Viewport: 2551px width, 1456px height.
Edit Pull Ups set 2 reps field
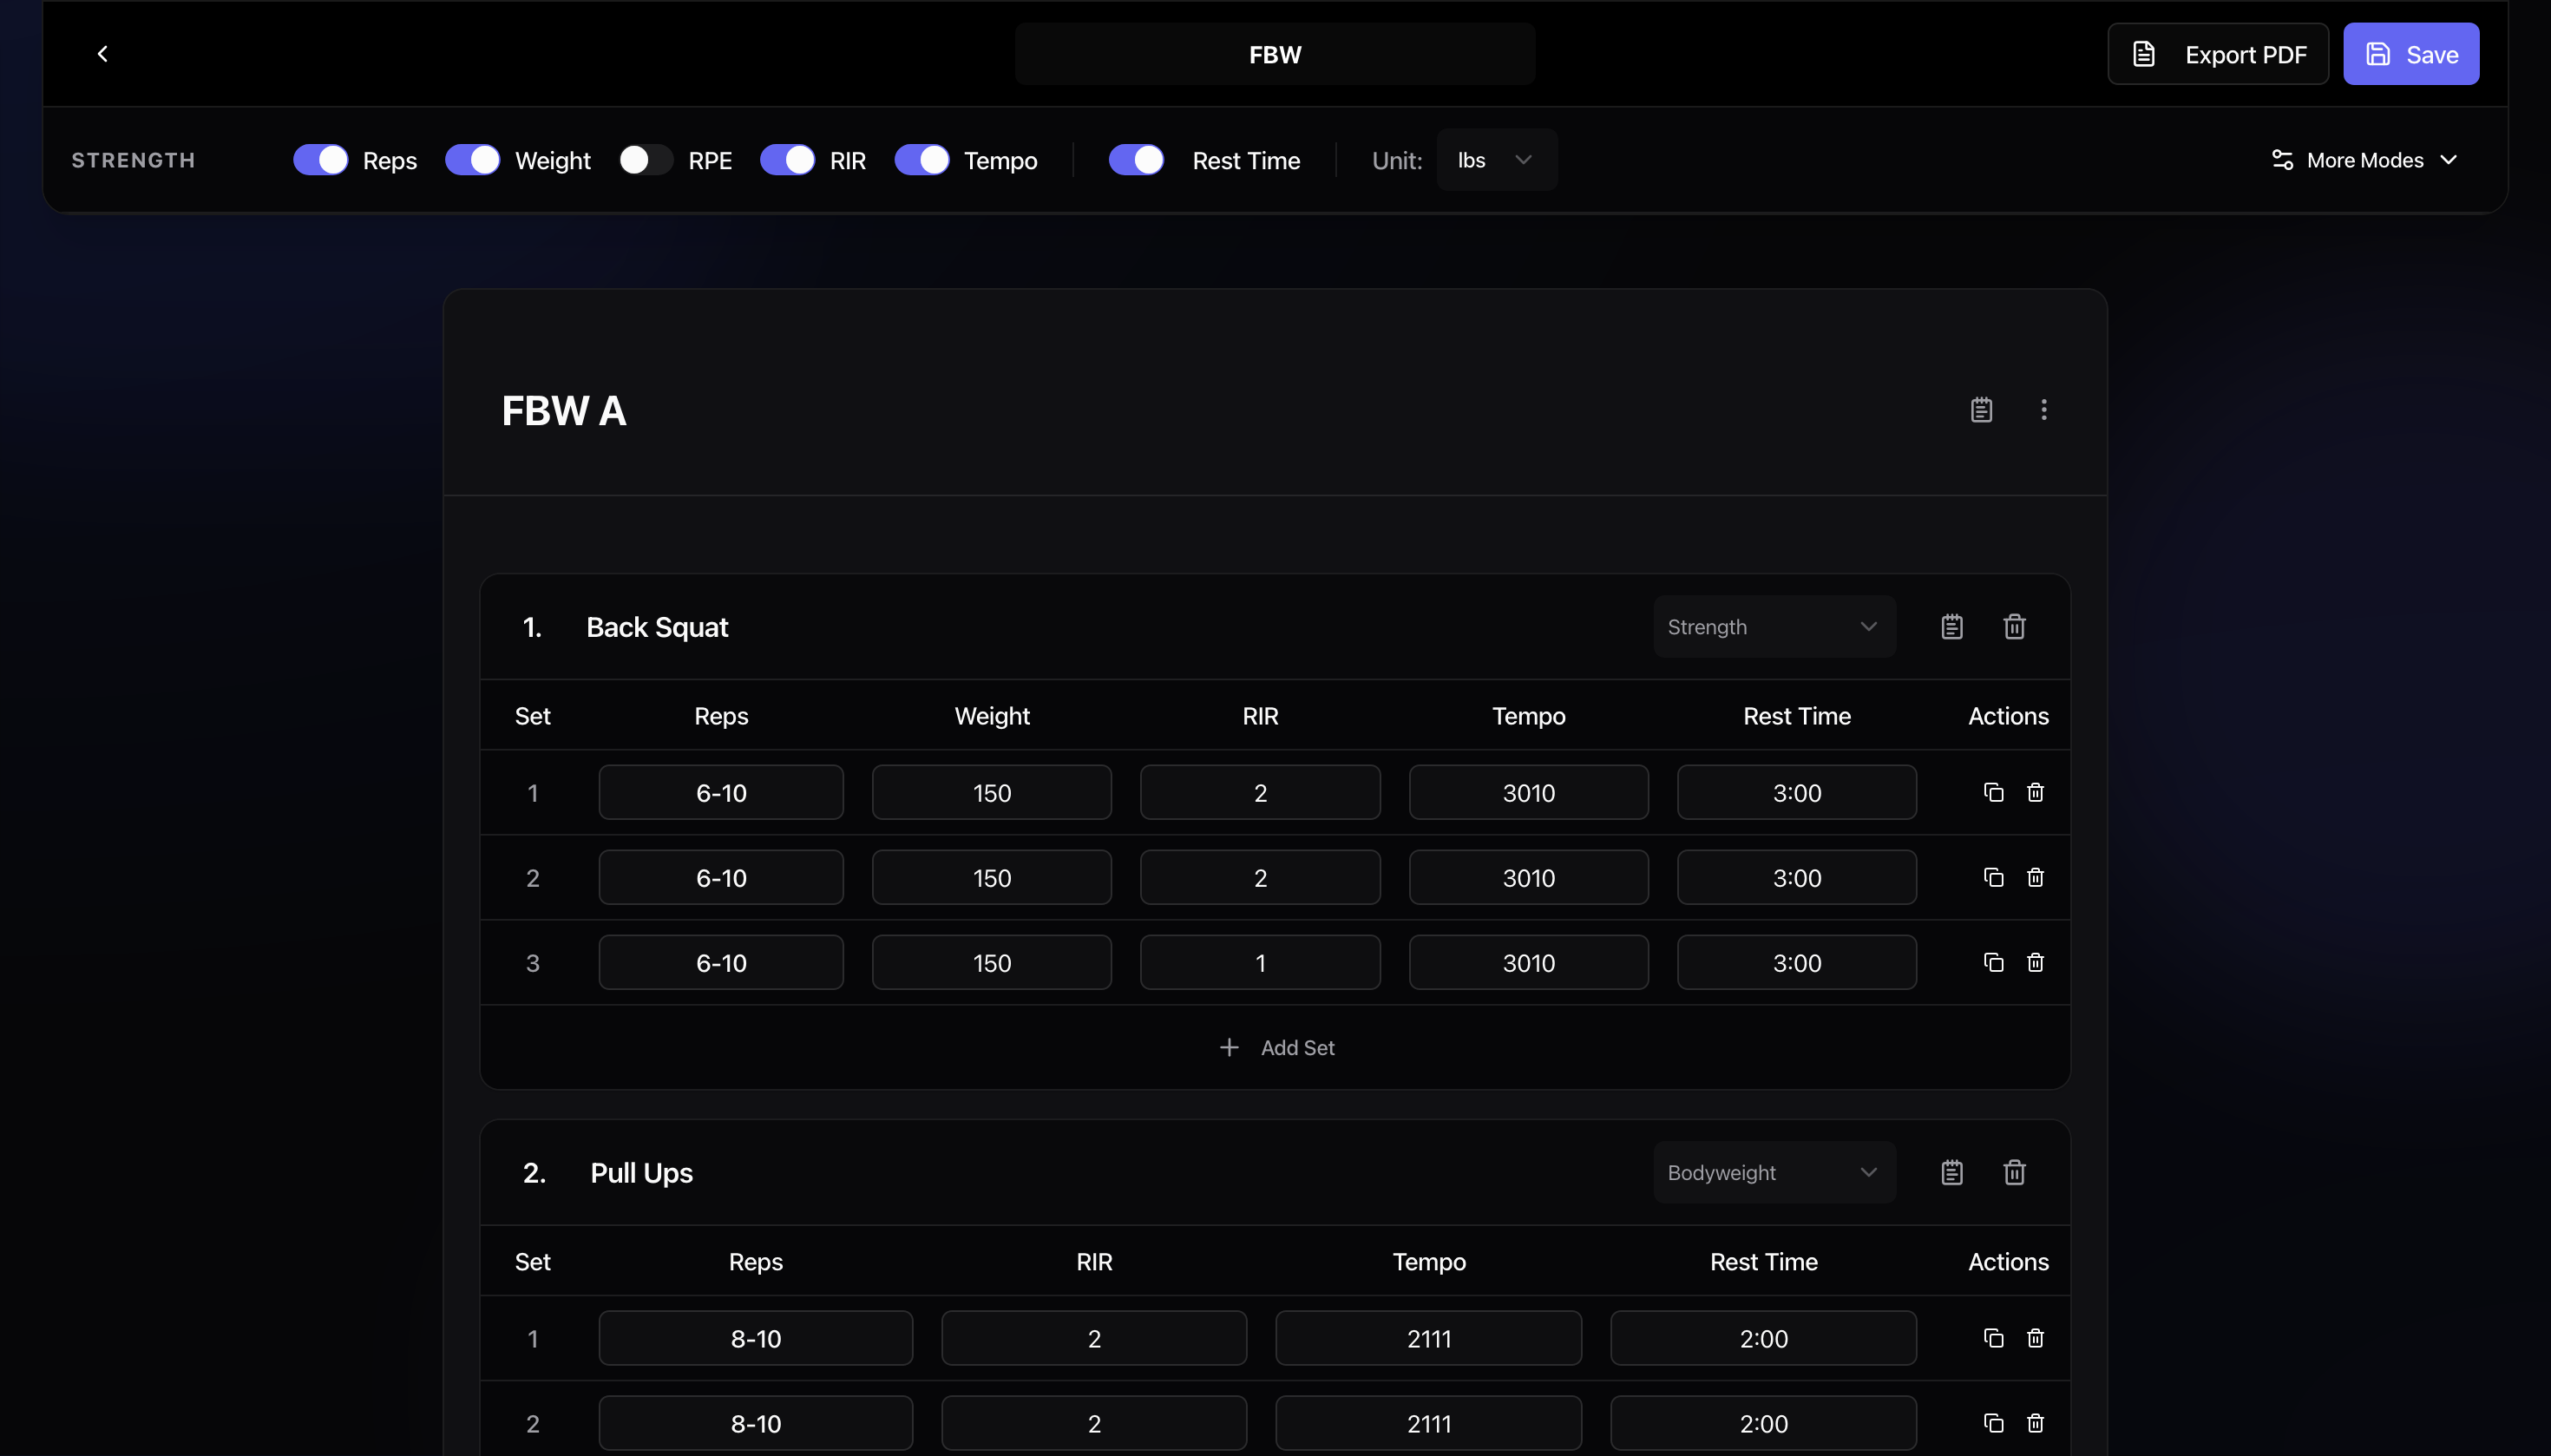pos(756,1424)
